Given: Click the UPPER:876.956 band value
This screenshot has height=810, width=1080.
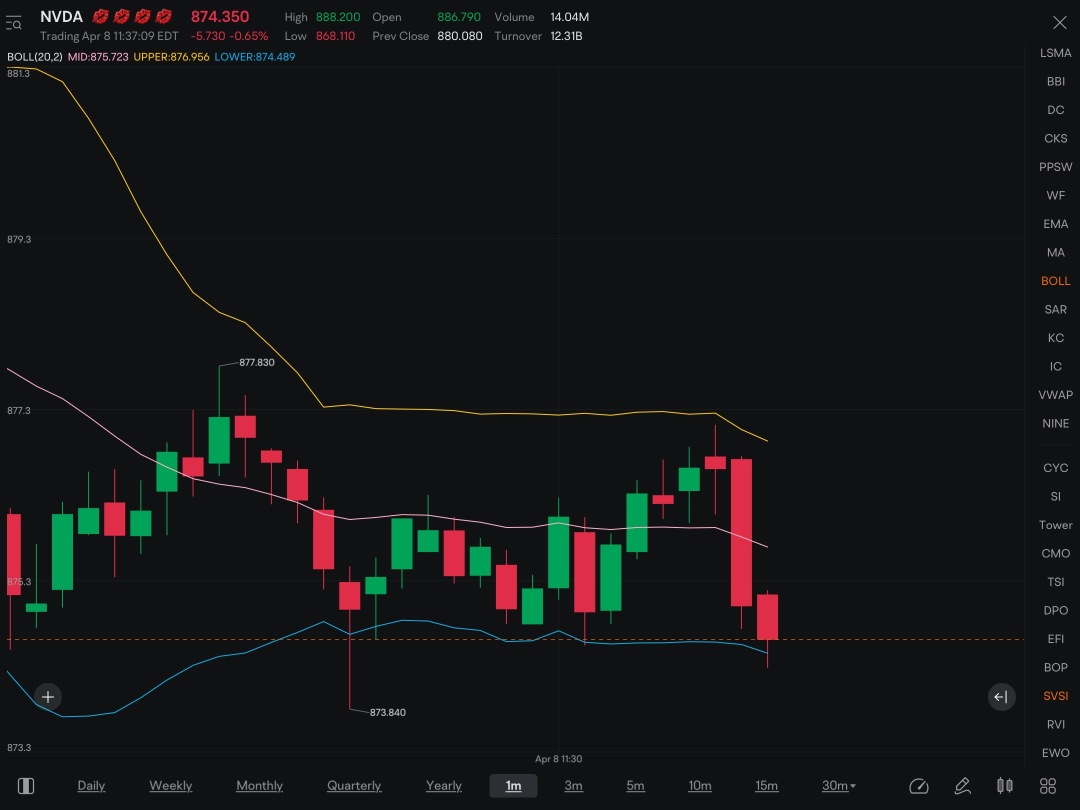Looking at the screenshot, I should pyautogui.click(x=171, y=57).
